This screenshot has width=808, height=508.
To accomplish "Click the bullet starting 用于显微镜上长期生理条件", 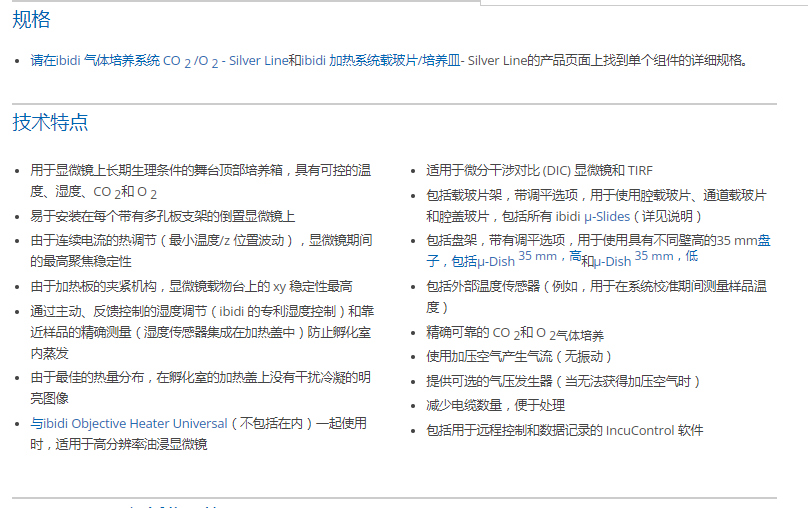I will (200, 181).
